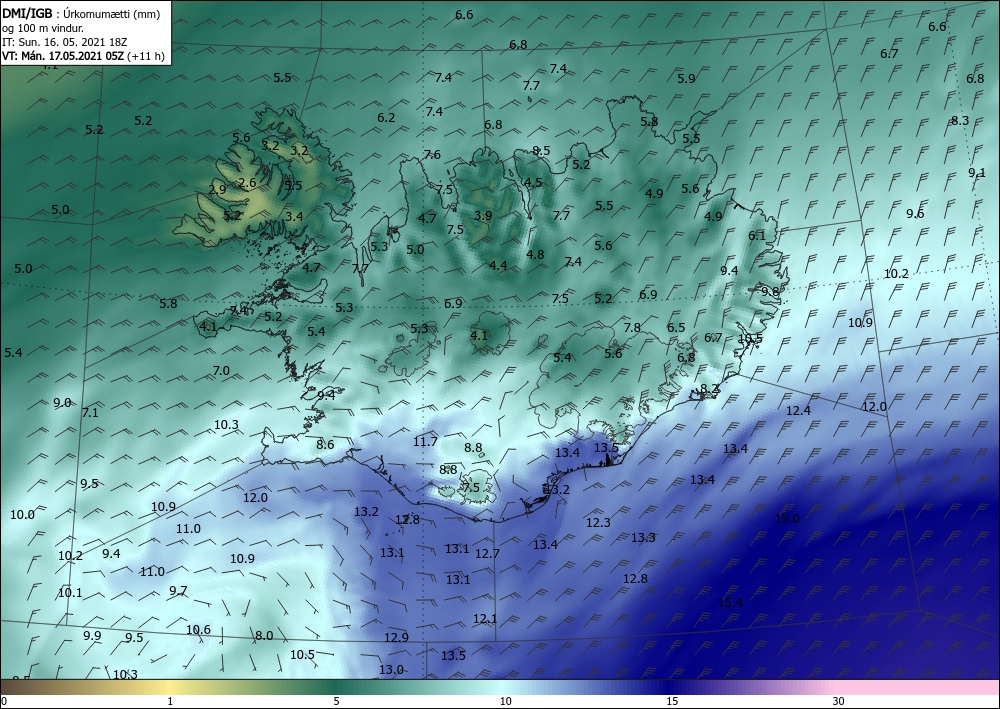The image size is (1000, 709).
Task: Select the 7.6 map value
Action: [x=432, y=155]
